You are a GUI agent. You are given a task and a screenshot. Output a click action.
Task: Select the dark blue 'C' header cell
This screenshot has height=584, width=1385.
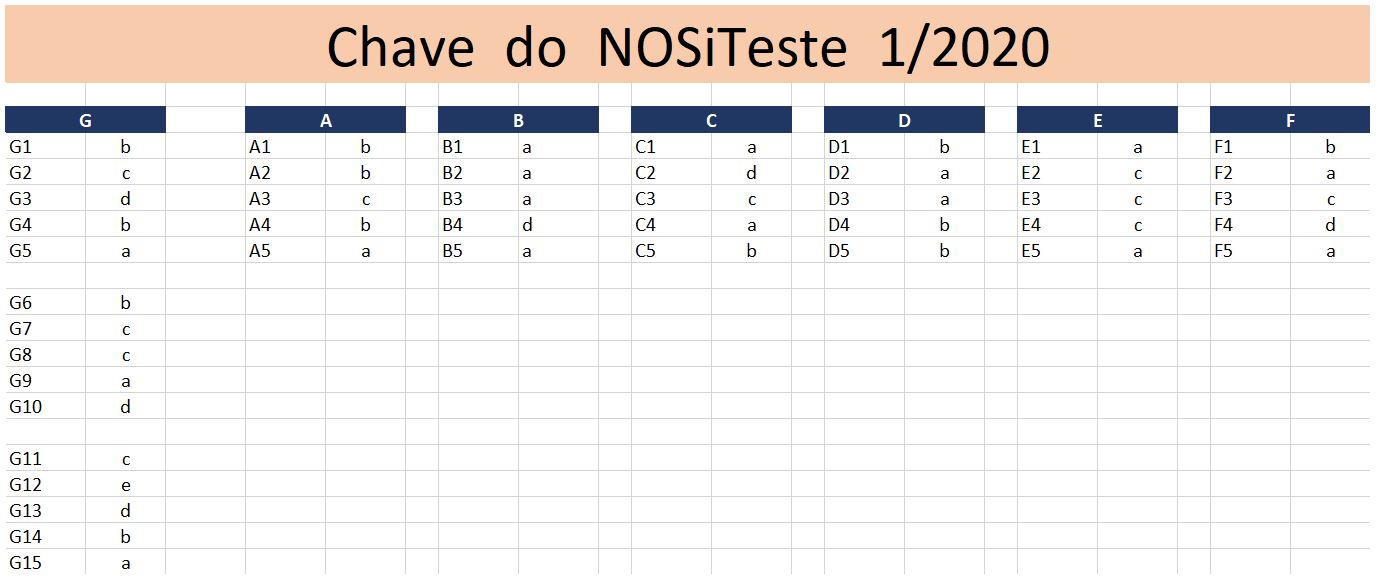711,120
